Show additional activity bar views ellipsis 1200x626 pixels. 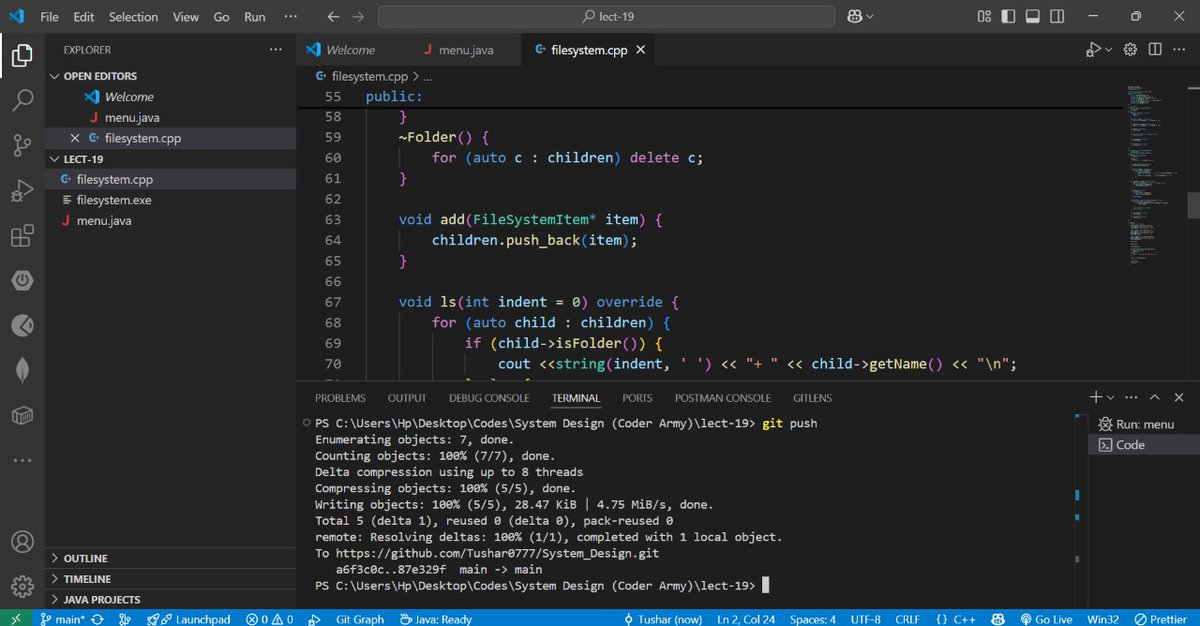pyautogui.click(x=22, y=460)
